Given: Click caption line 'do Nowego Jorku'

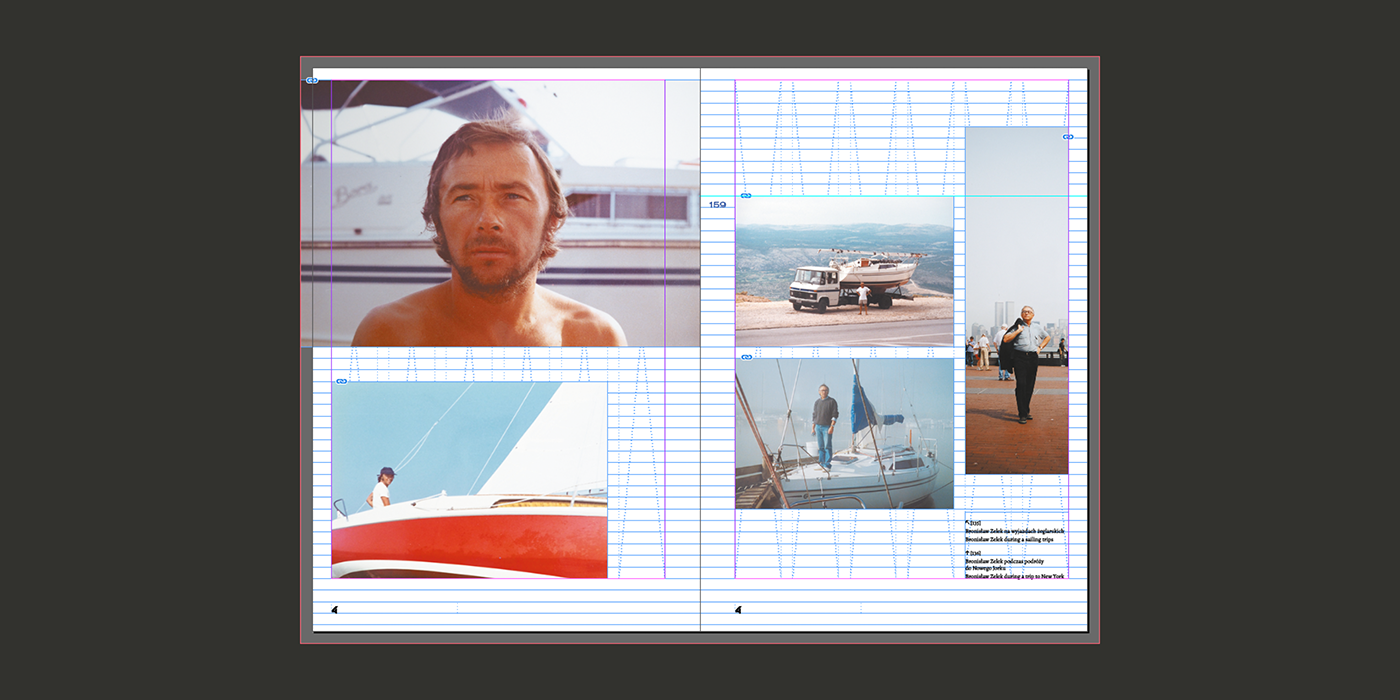Looking at the screenshot, I should coord(987,569).
